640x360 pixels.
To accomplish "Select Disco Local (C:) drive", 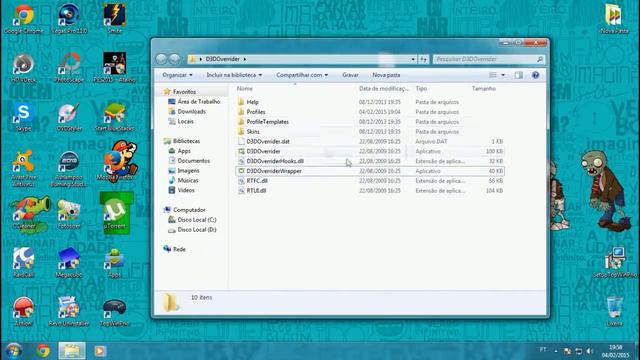I will pos(197,220).
